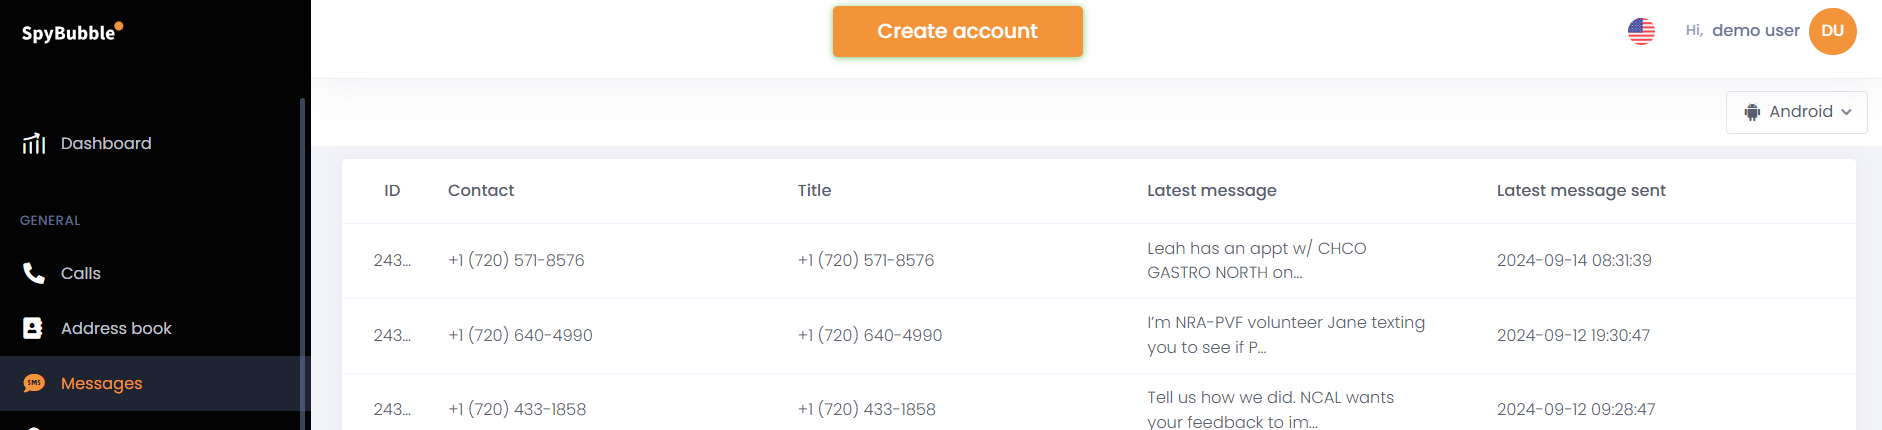Click the Messages SMS bubble icon

click(34, 383)
